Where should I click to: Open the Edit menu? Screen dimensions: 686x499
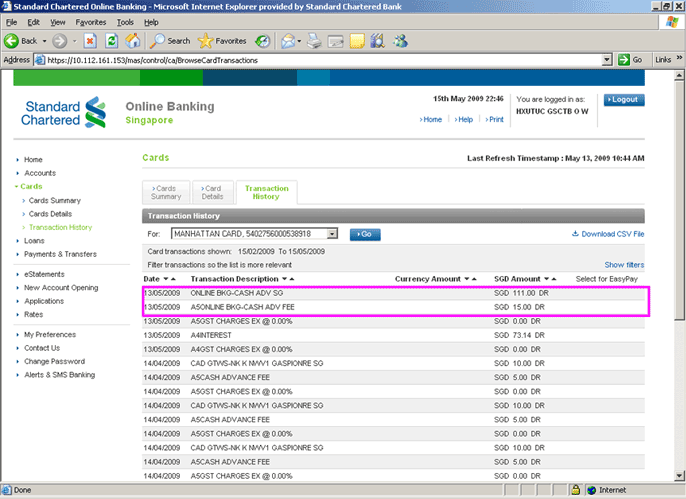pos(33,22)
